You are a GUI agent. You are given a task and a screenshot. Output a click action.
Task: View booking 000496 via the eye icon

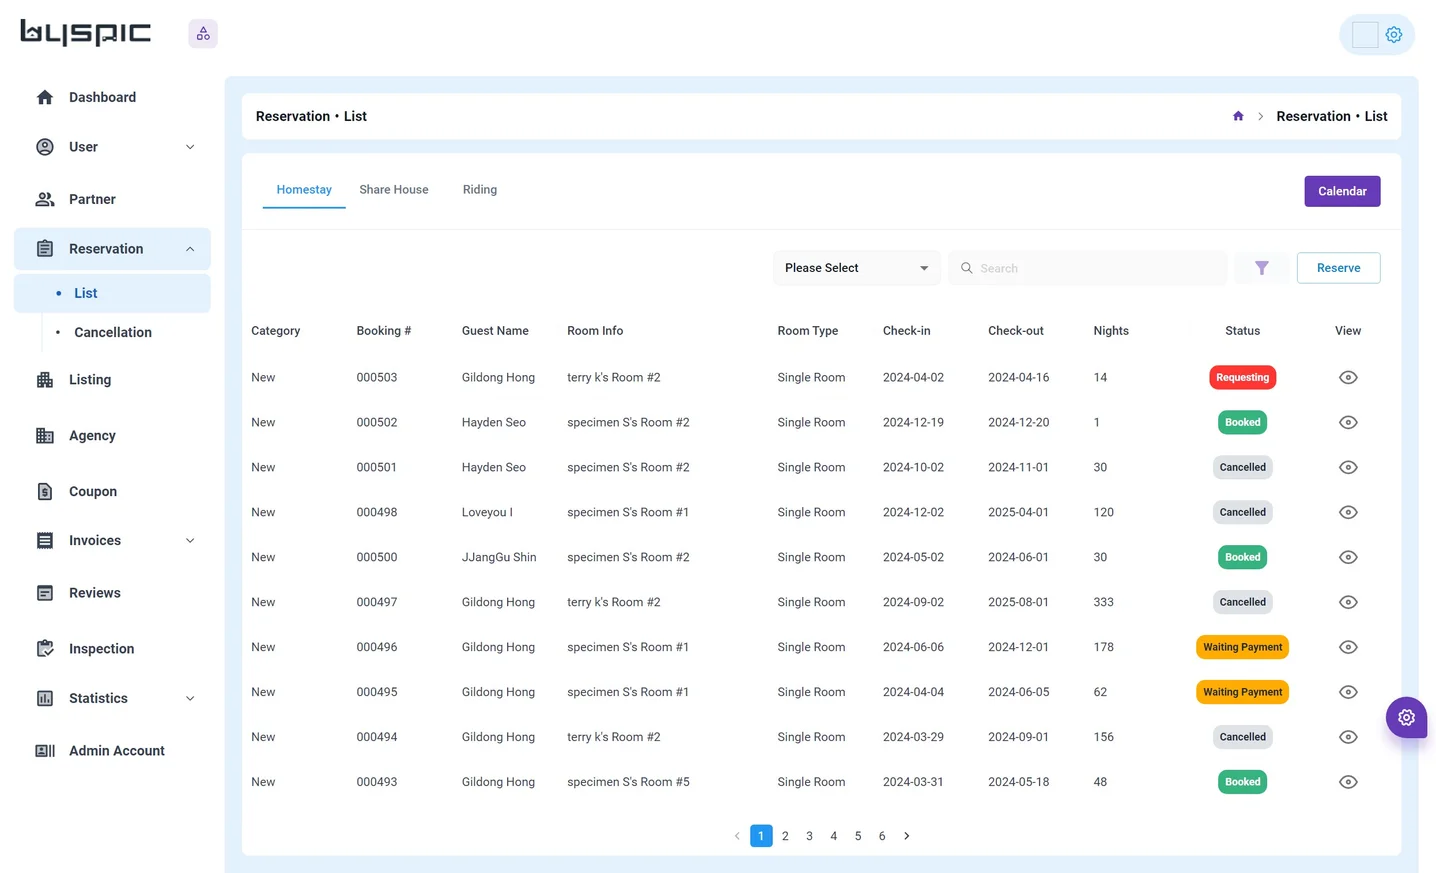coord(1348,647)
